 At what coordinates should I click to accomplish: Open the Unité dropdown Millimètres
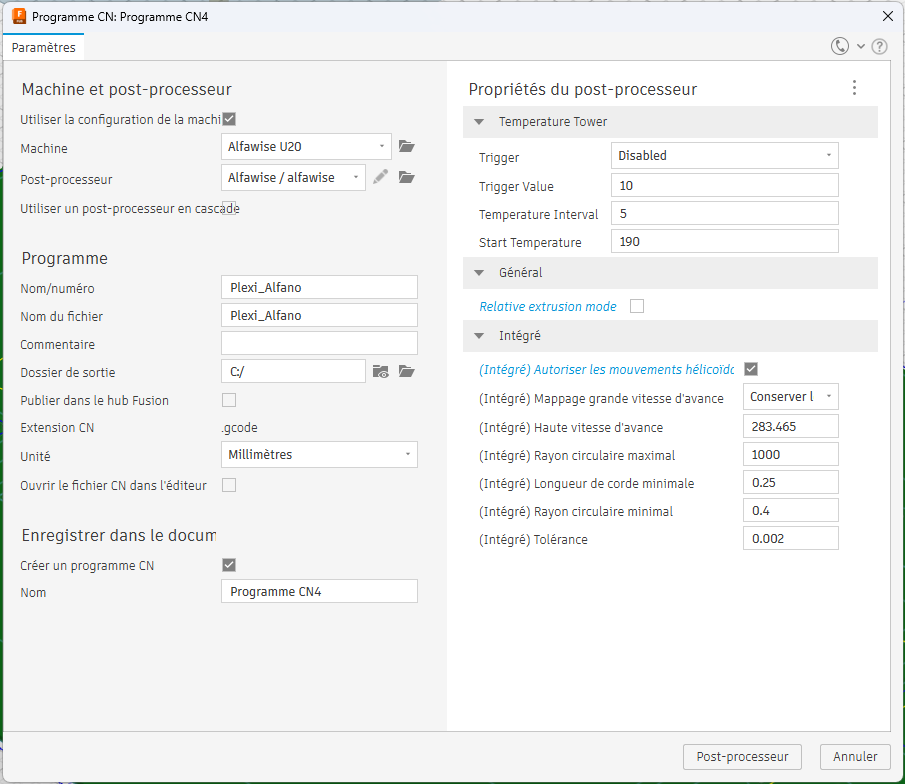pos(318,455)
